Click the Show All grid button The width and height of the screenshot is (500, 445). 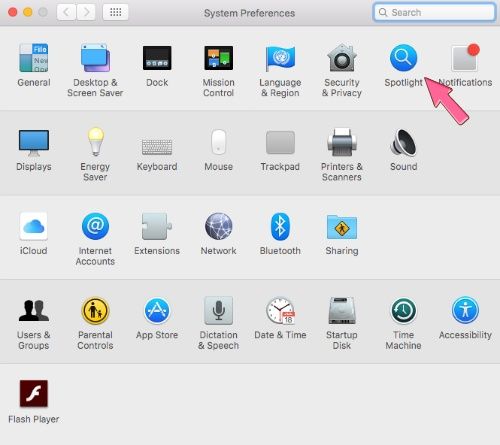coord(115,12)
